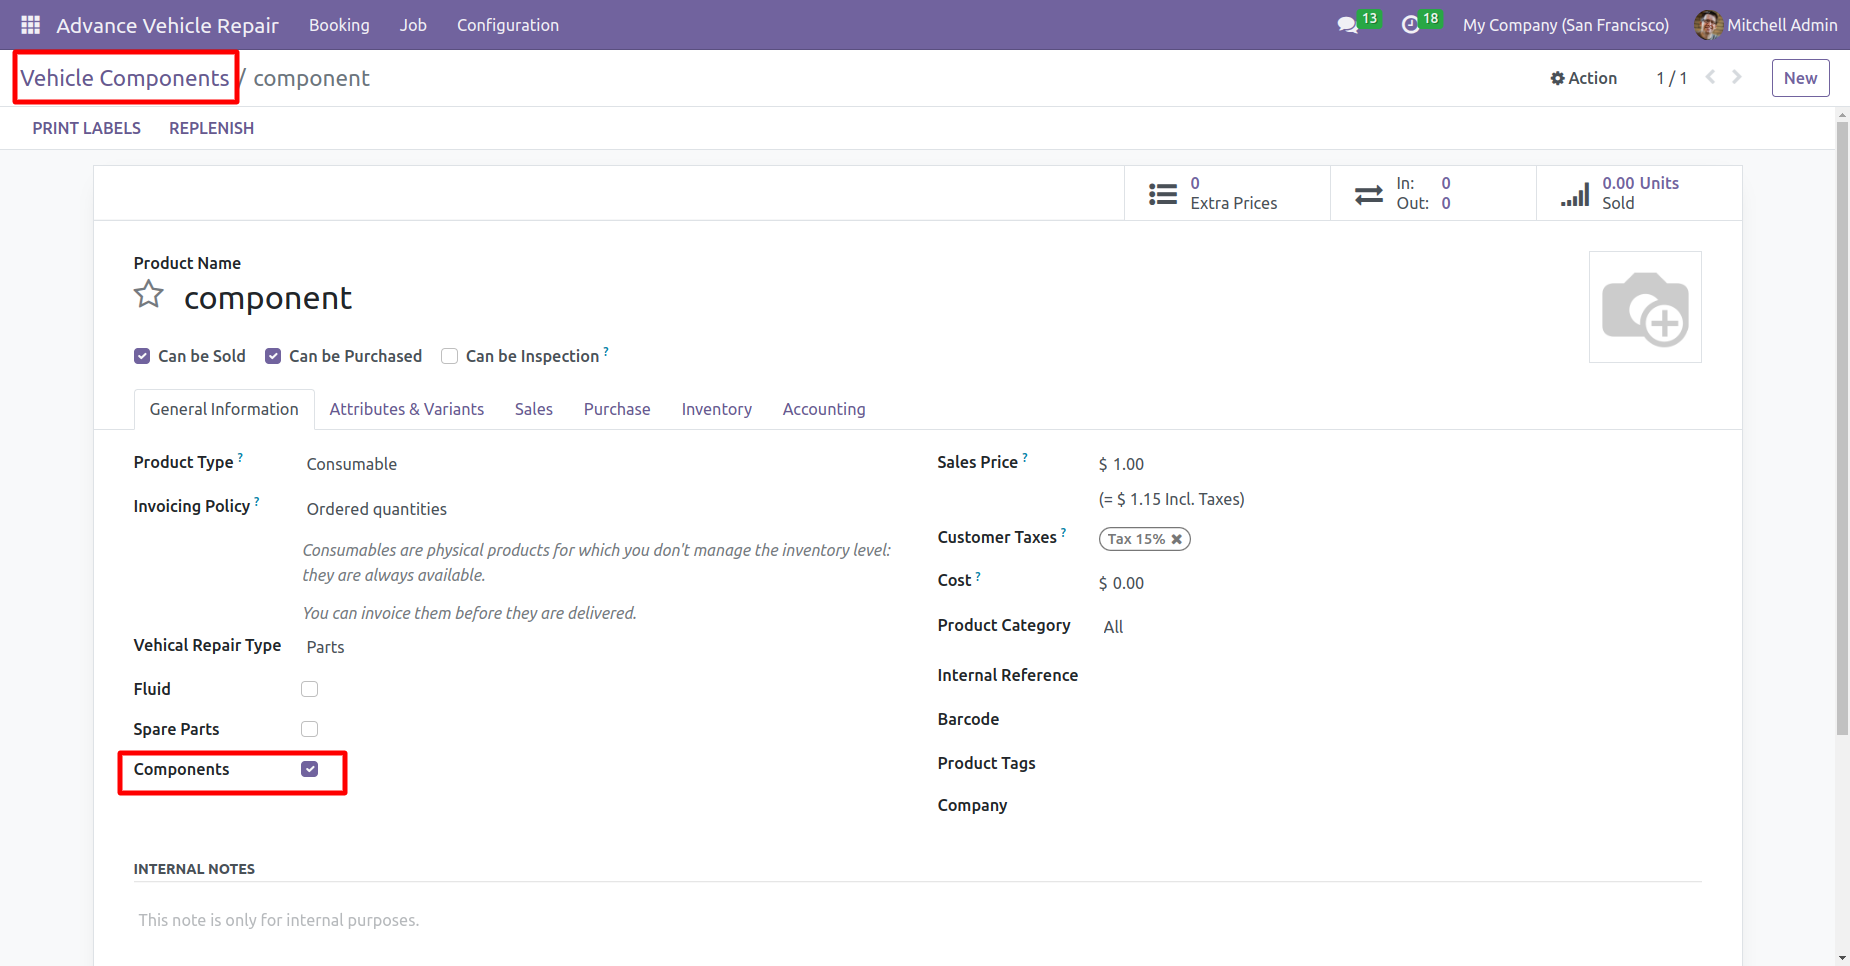Go to next record arrow
The height and width of the screenshot is (966, 1850).
click(1737, 77)
